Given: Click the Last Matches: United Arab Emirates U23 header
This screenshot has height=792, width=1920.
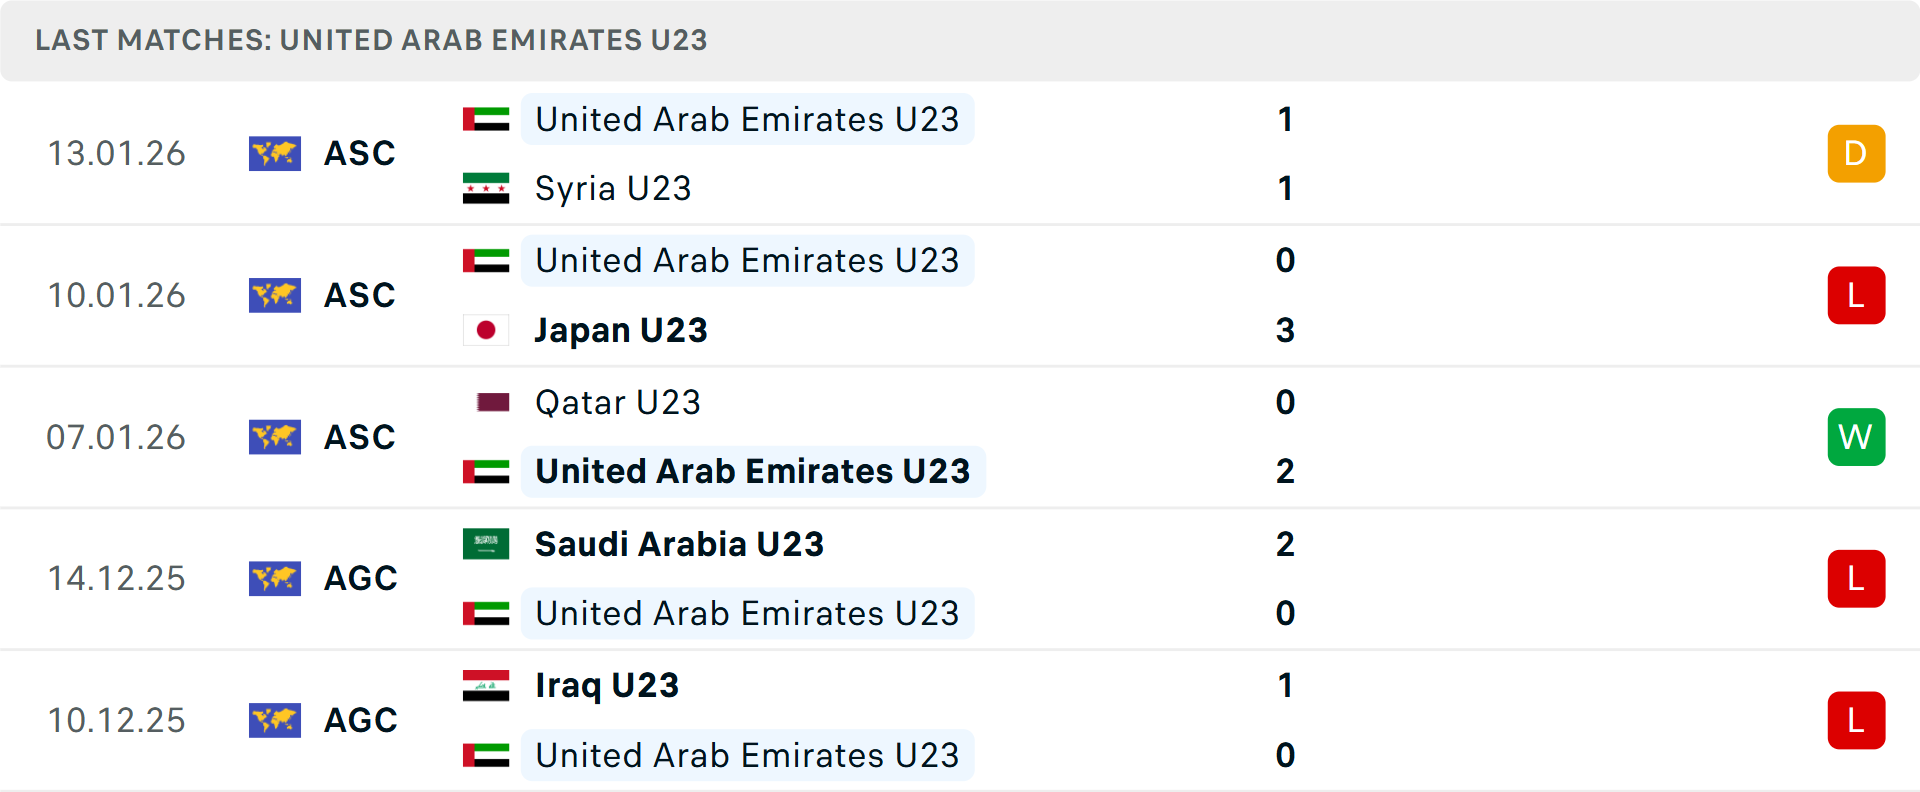Looking at the screenshot, I should [371, 40].
